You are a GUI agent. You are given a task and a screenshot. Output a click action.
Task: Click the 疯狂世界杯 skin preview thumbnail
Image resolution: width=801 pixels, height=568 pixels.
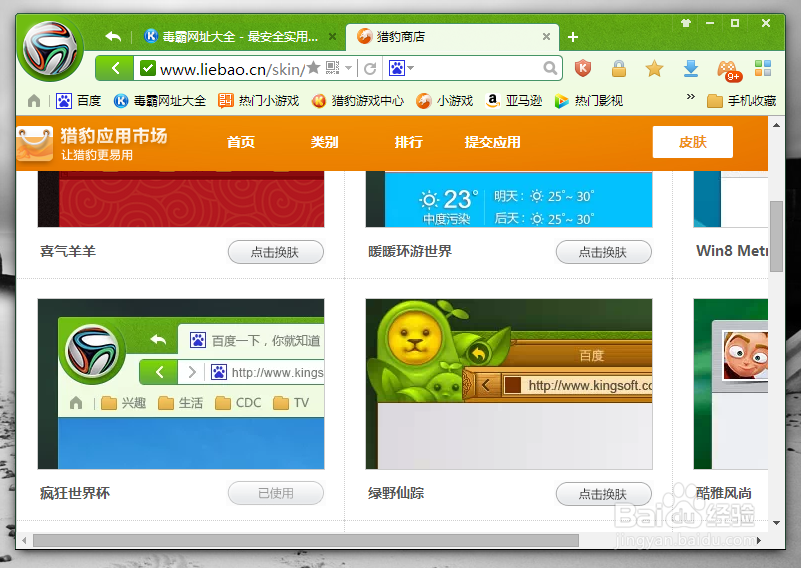181,384
